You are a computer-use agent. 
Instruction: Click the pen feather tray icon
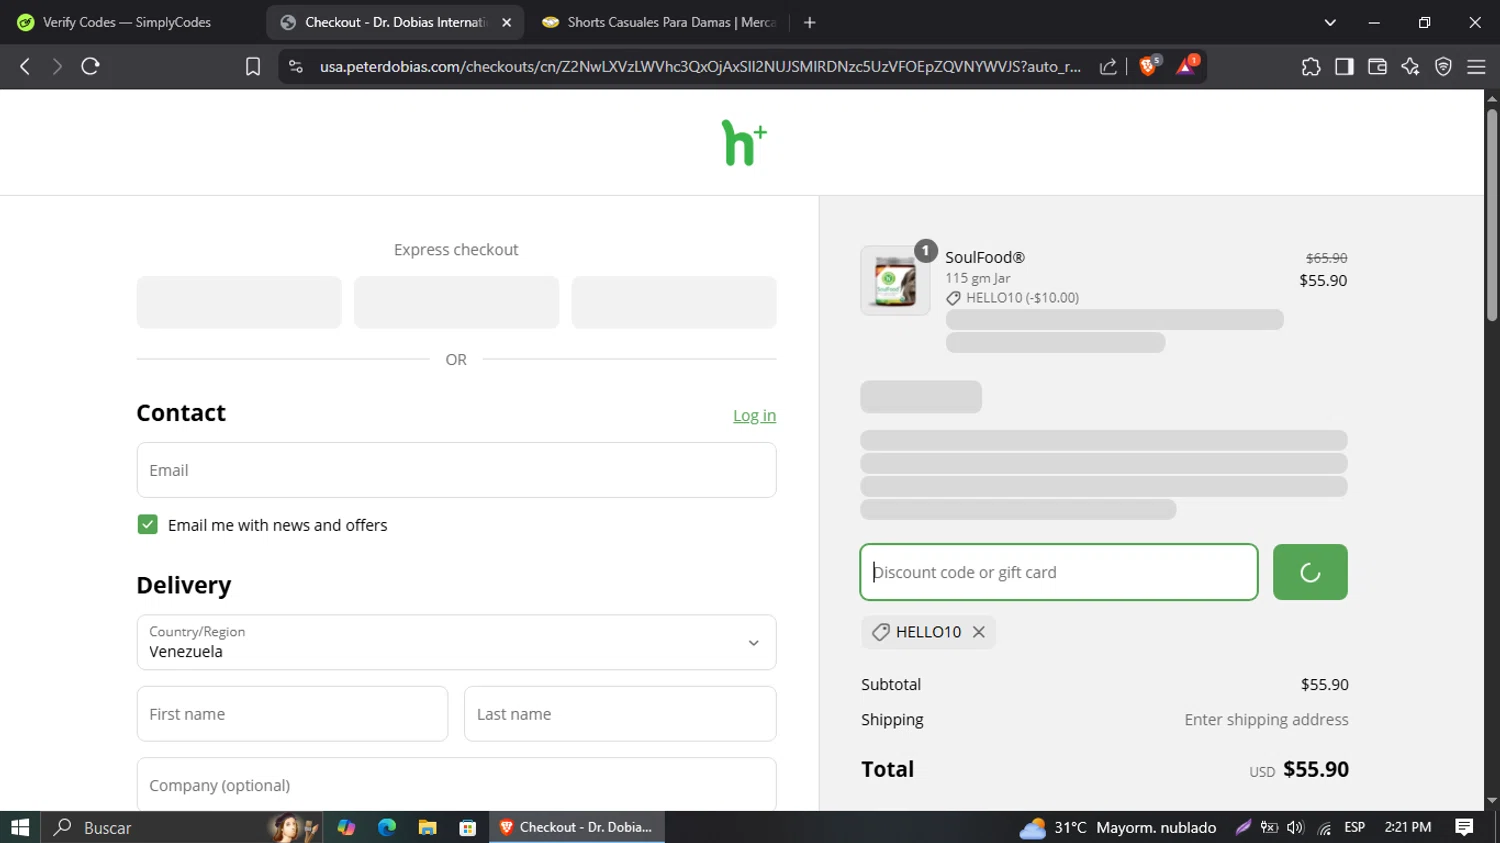tap(1243, 827)
